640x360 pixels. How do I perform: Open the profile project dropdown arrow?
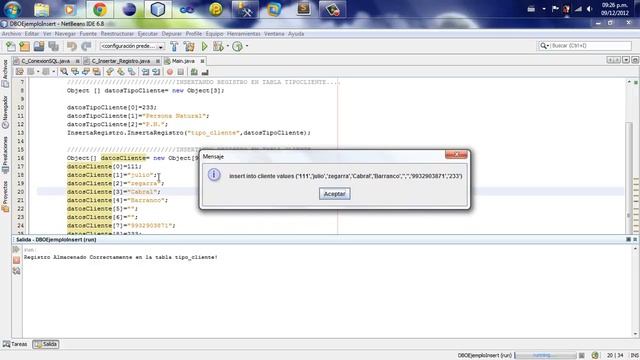coord(247,47)
